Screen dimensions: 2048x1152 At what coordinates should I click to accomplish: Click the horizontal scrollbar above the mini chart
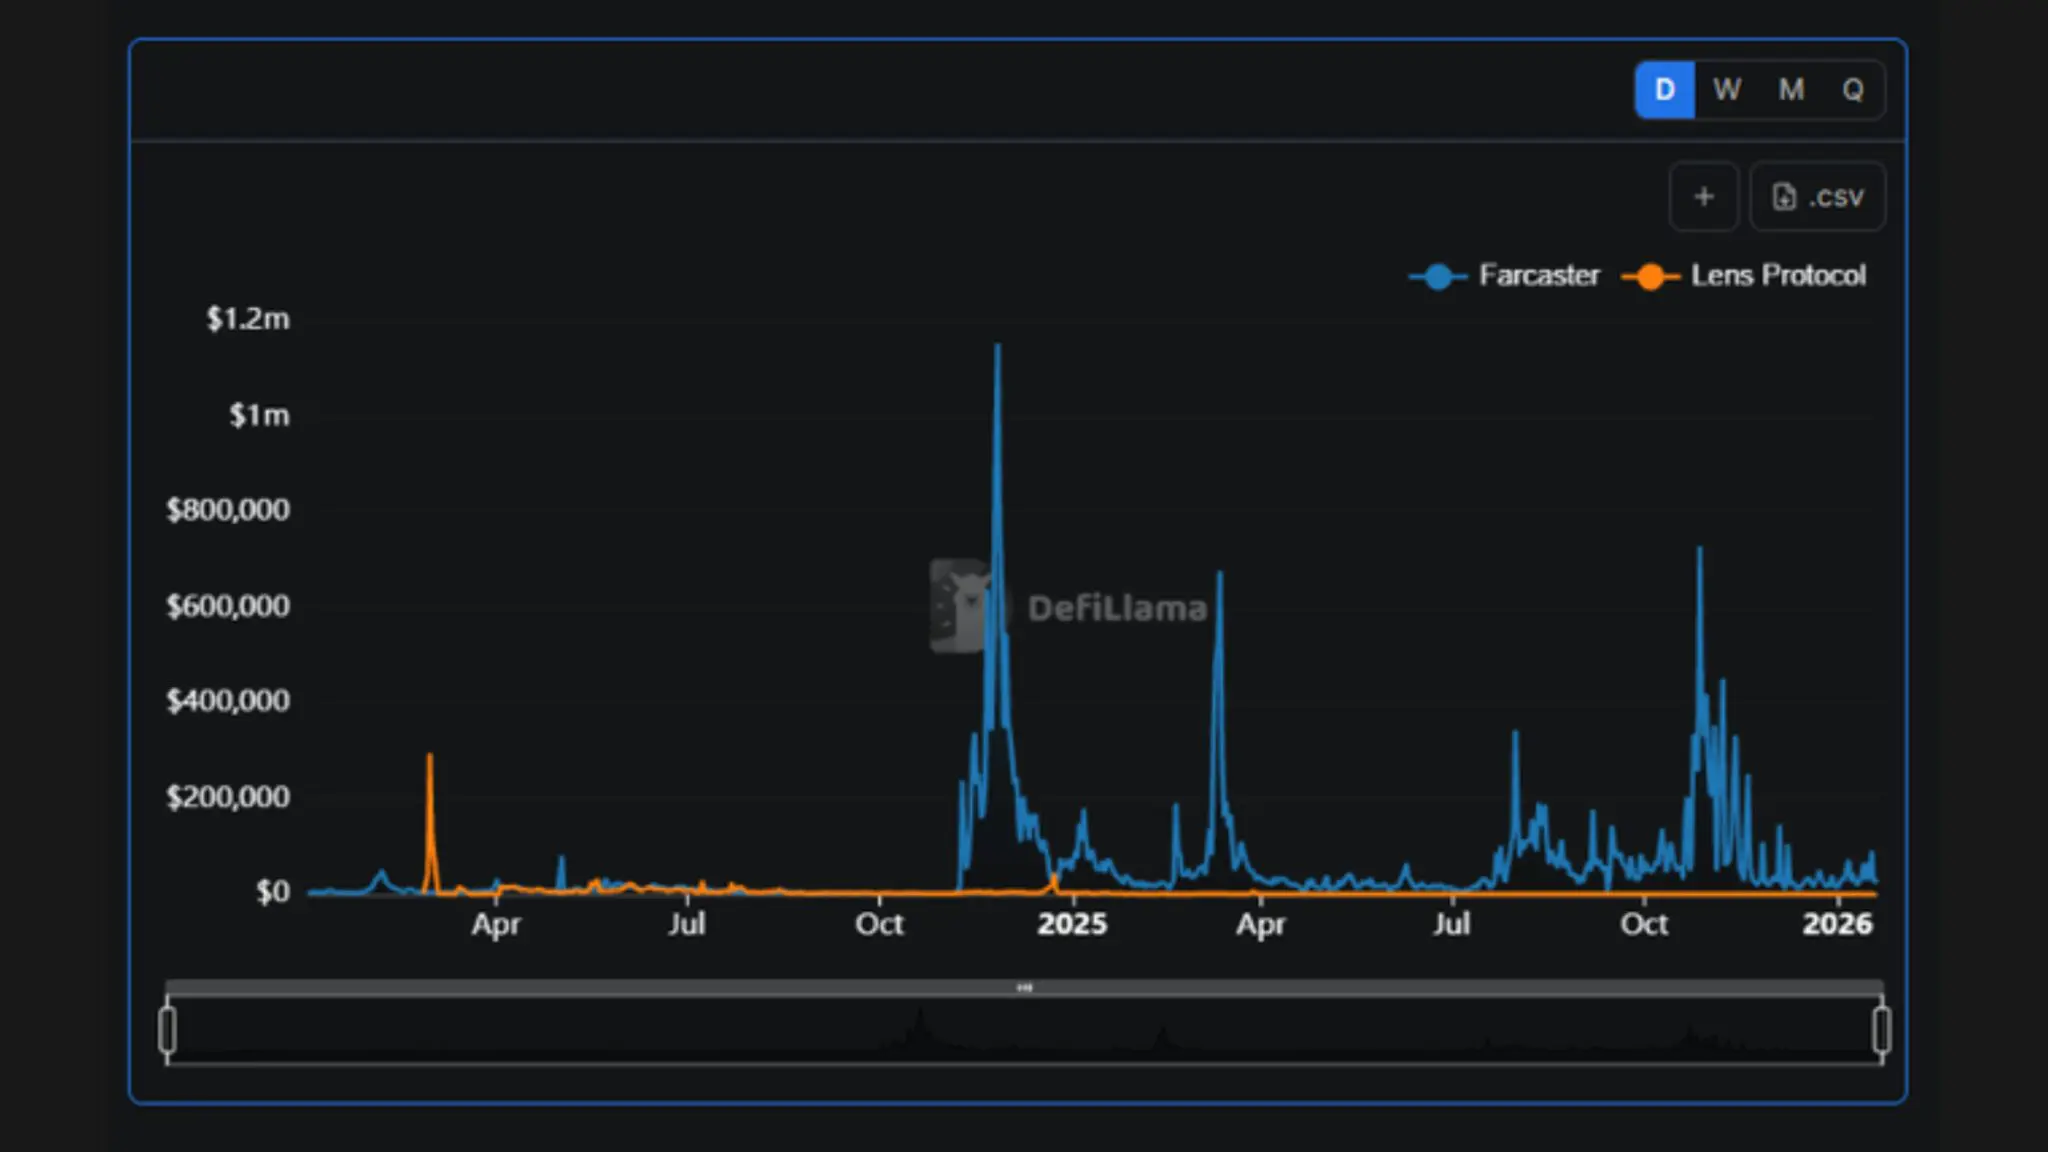pos(1024,988)
